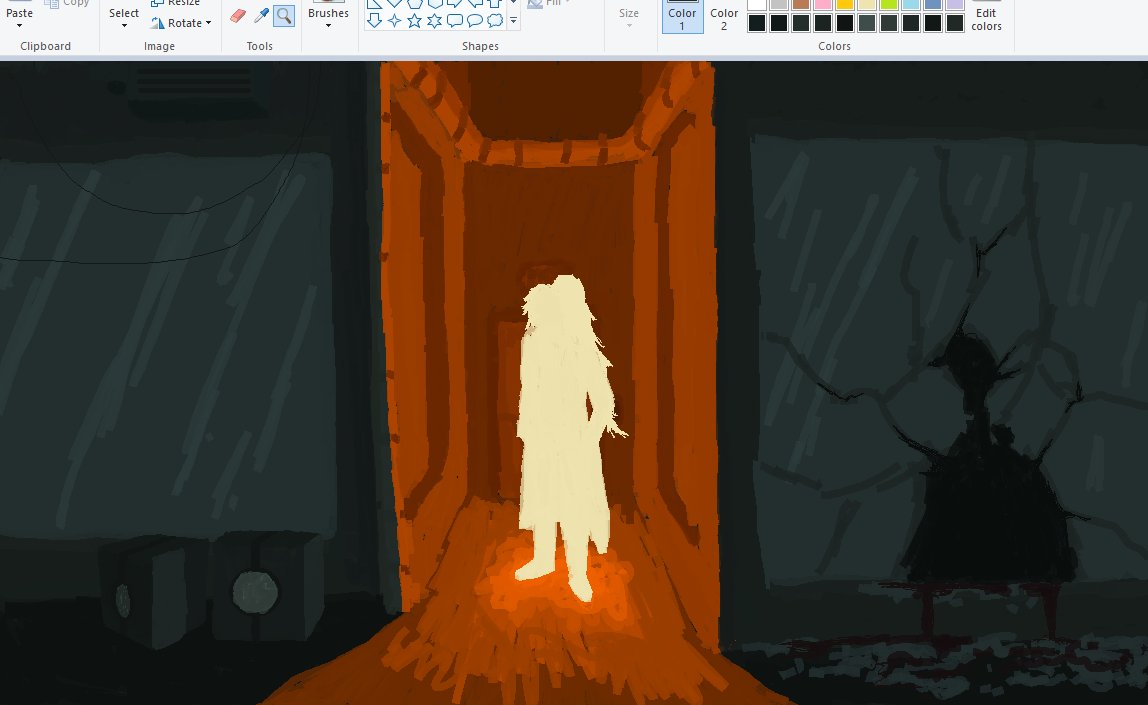Screen dimensions: 1148x705
Task: Choose the lighter gray-green custom color swatch
Action: tap(867, 23)
